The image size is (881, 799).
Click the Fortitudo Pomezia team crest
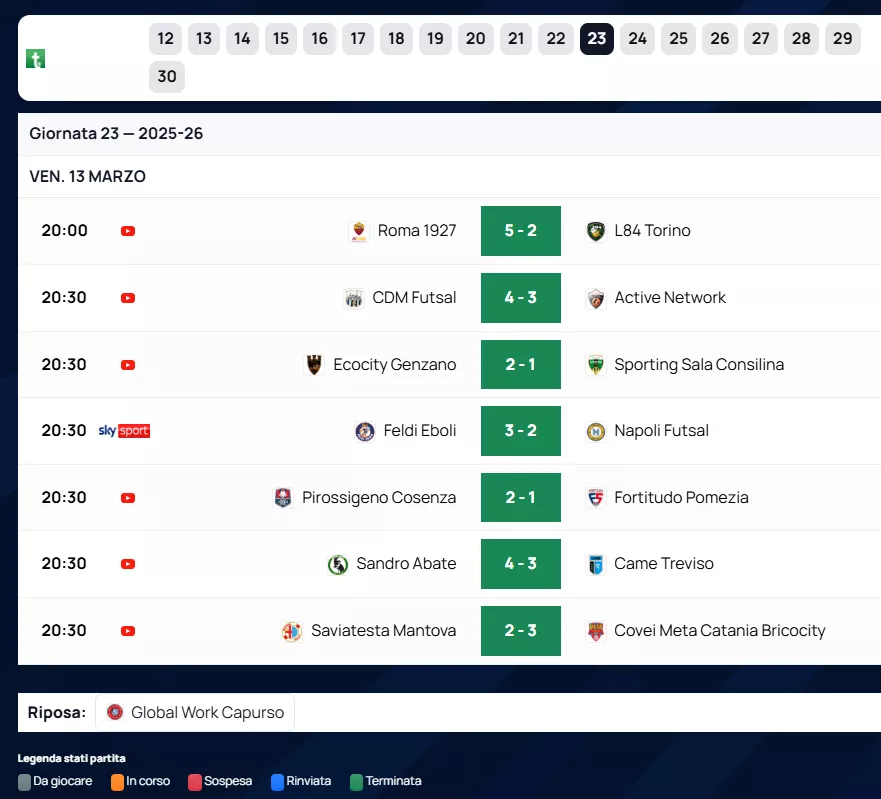click(x=596, y=498)
